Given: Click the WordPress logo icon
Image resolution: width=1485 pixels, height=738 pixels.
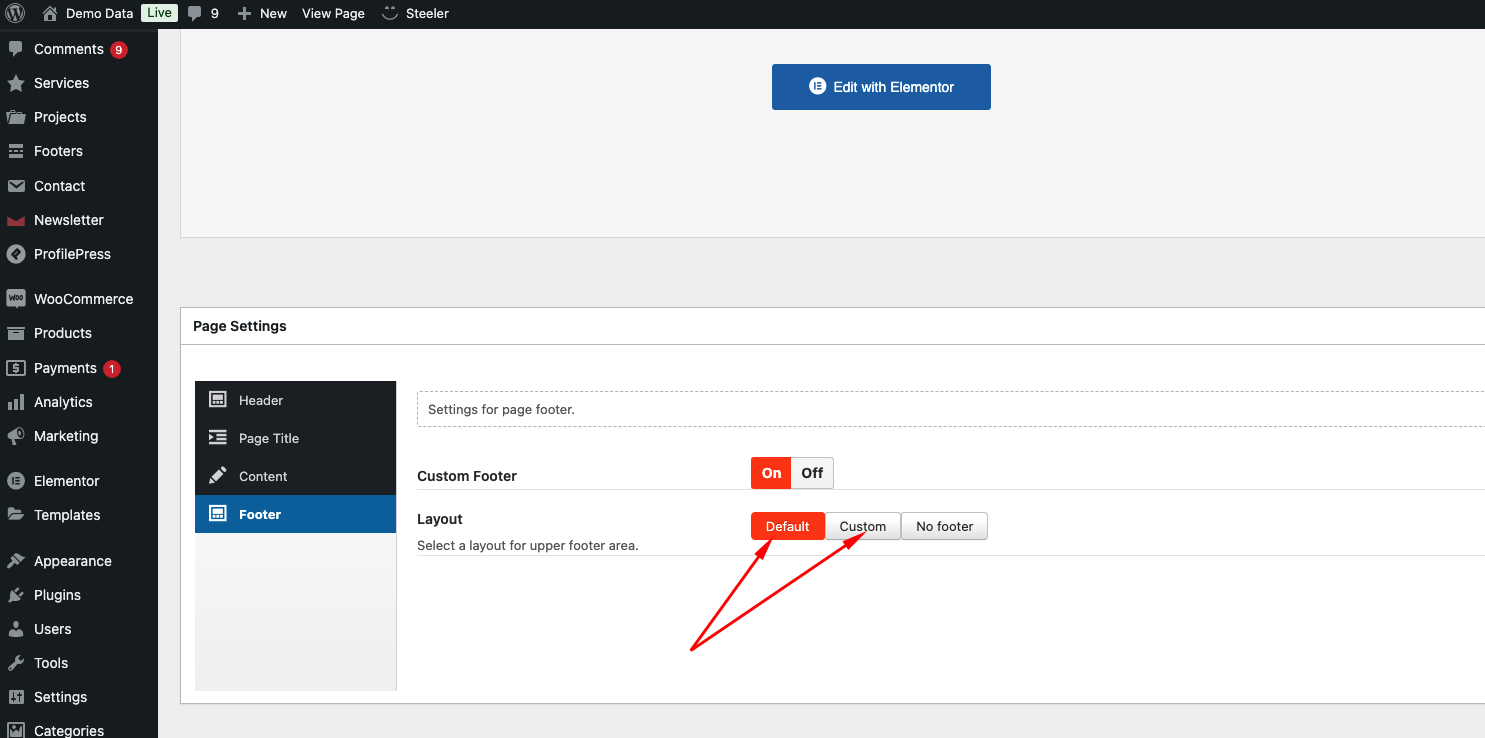Looking at the screenshot, I should pos(15,14).
